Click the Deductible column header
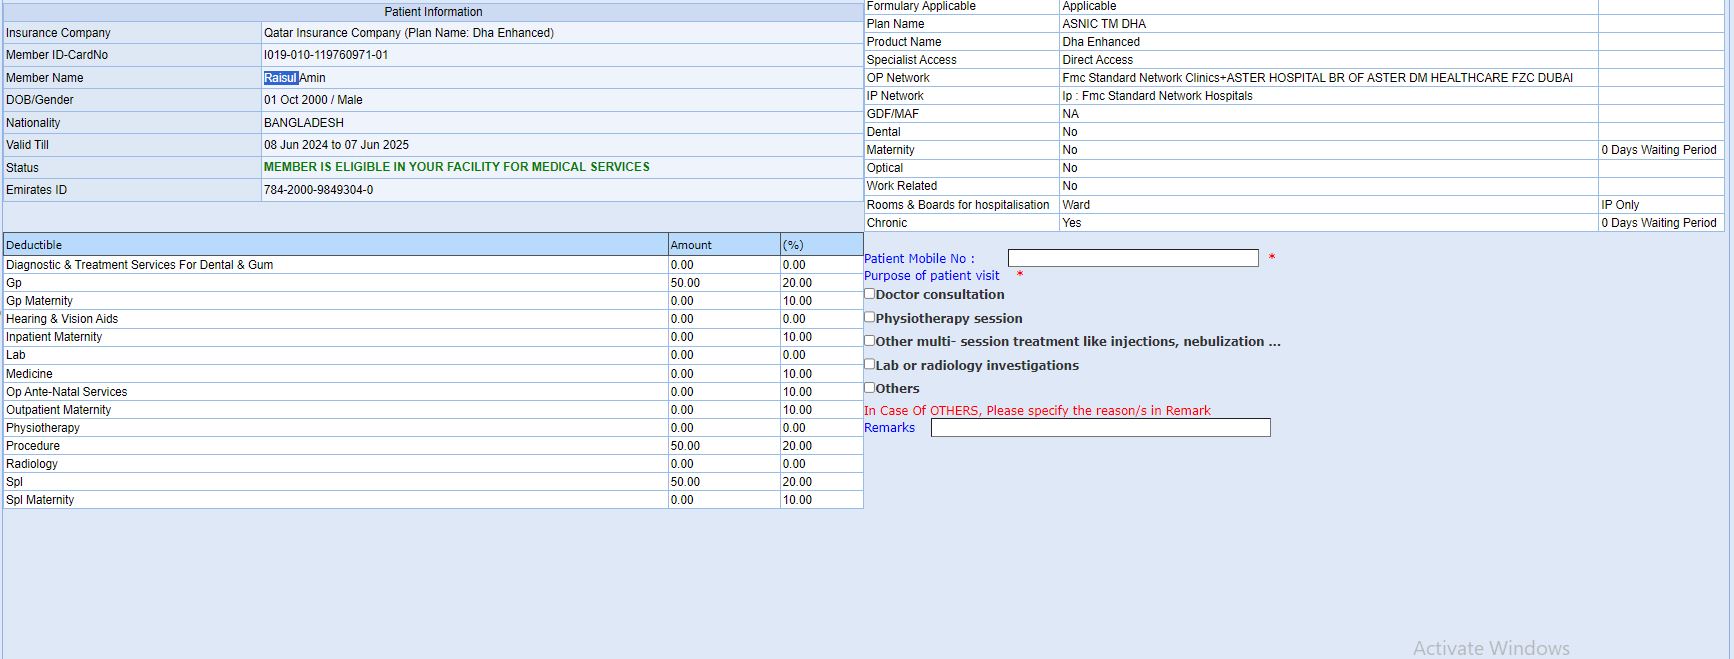The width and height of the screenshot is (1734, 659). pos(34,245)
